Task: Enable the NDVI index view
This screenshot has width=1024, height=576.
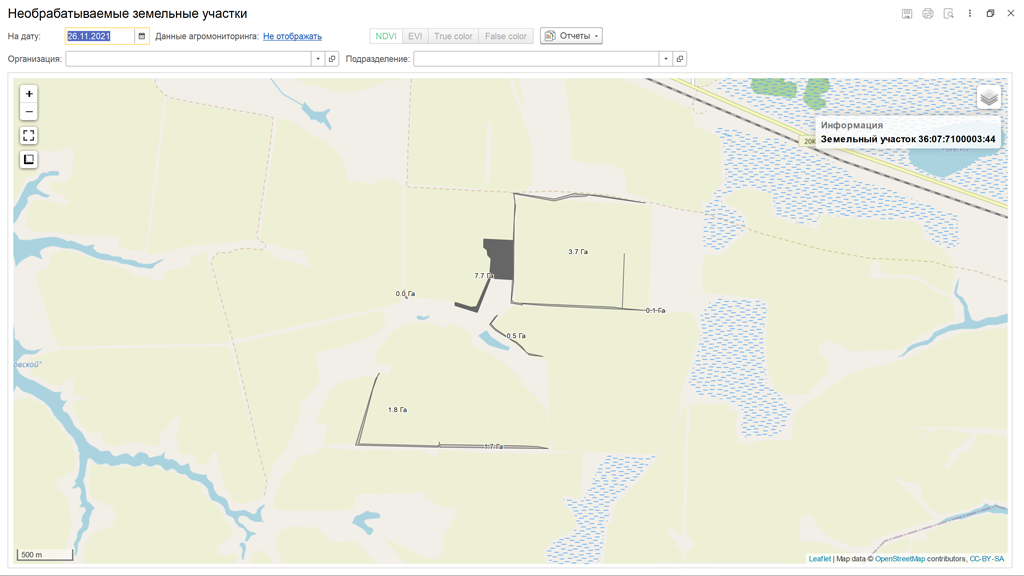Action: (x=386, y=36)
